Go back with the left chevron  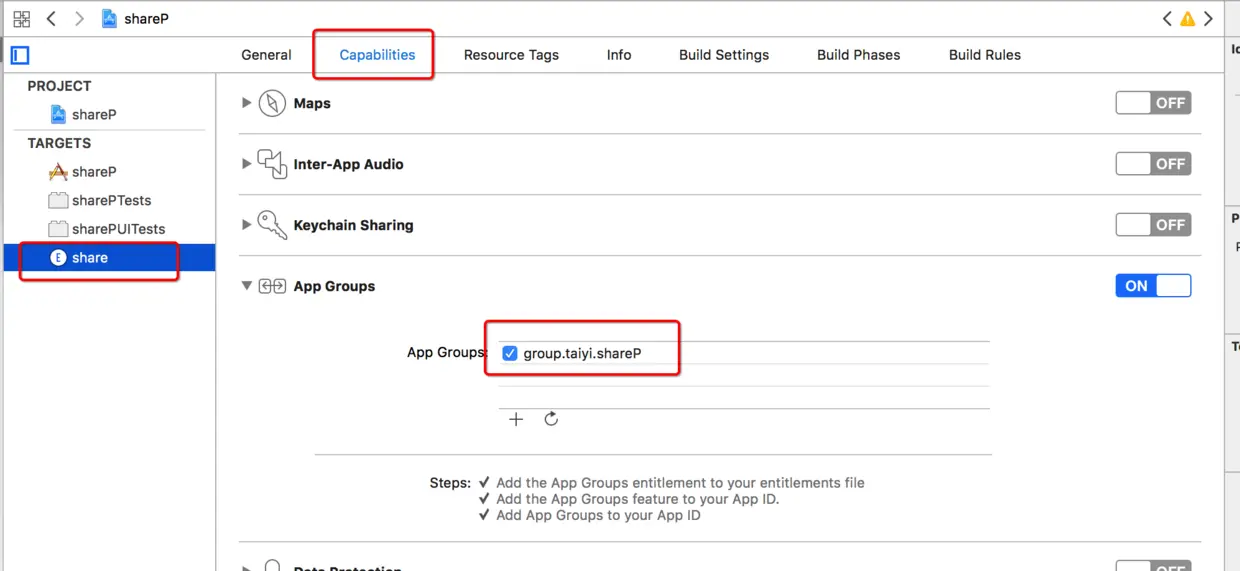pyautogui.click(x=51, y=18)
